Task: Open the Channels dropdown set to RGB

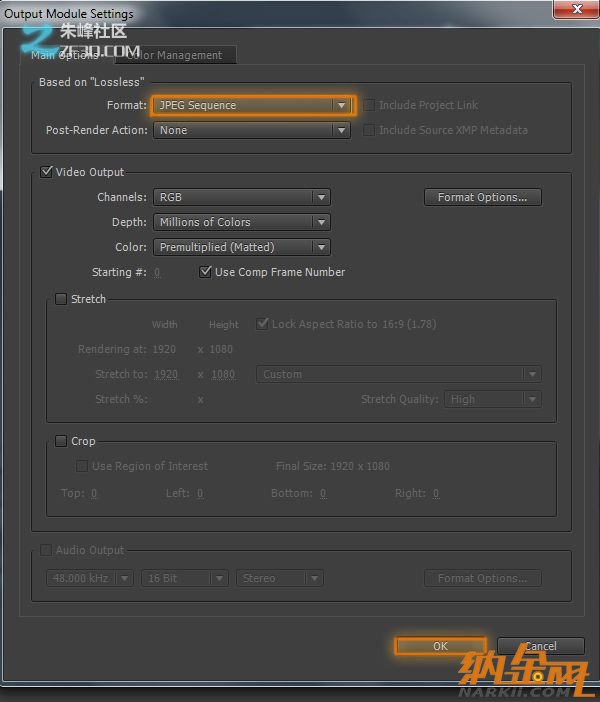Action: point(242,198)
